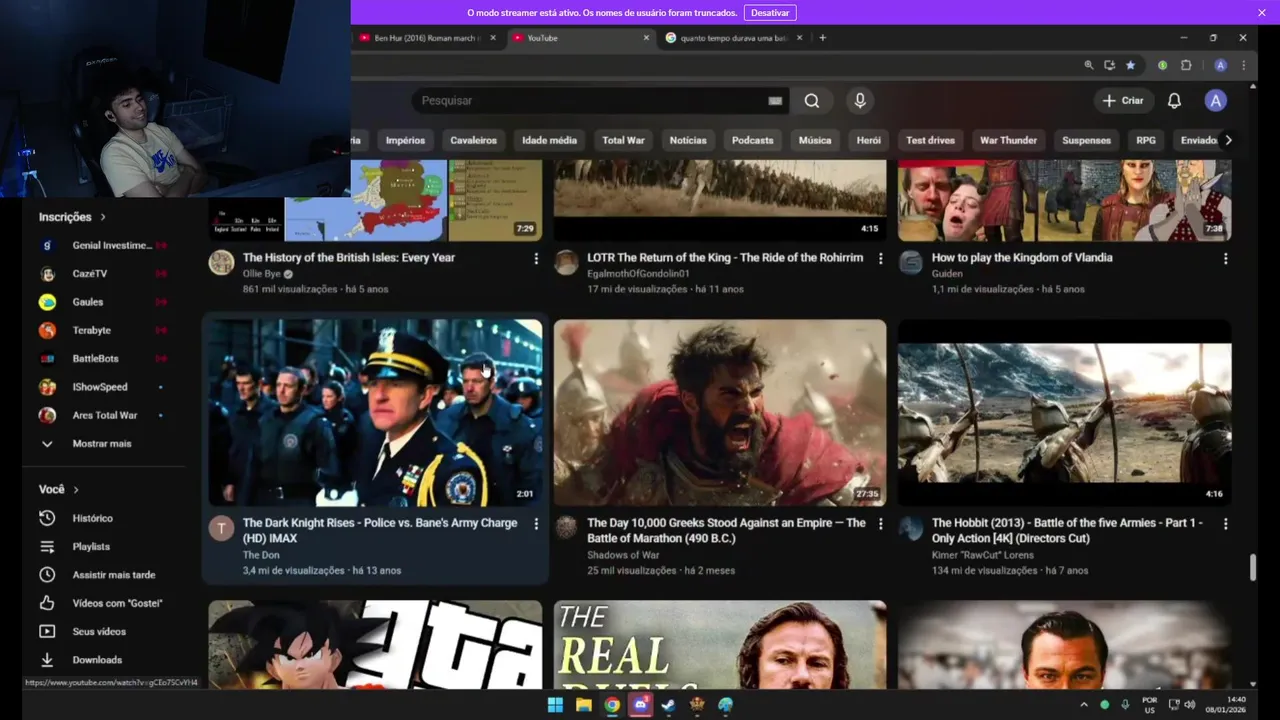Open the on-screen keyboard in the search box
Screen dimensions: 1280x720
pyautogui.click(x=775, y=100)
